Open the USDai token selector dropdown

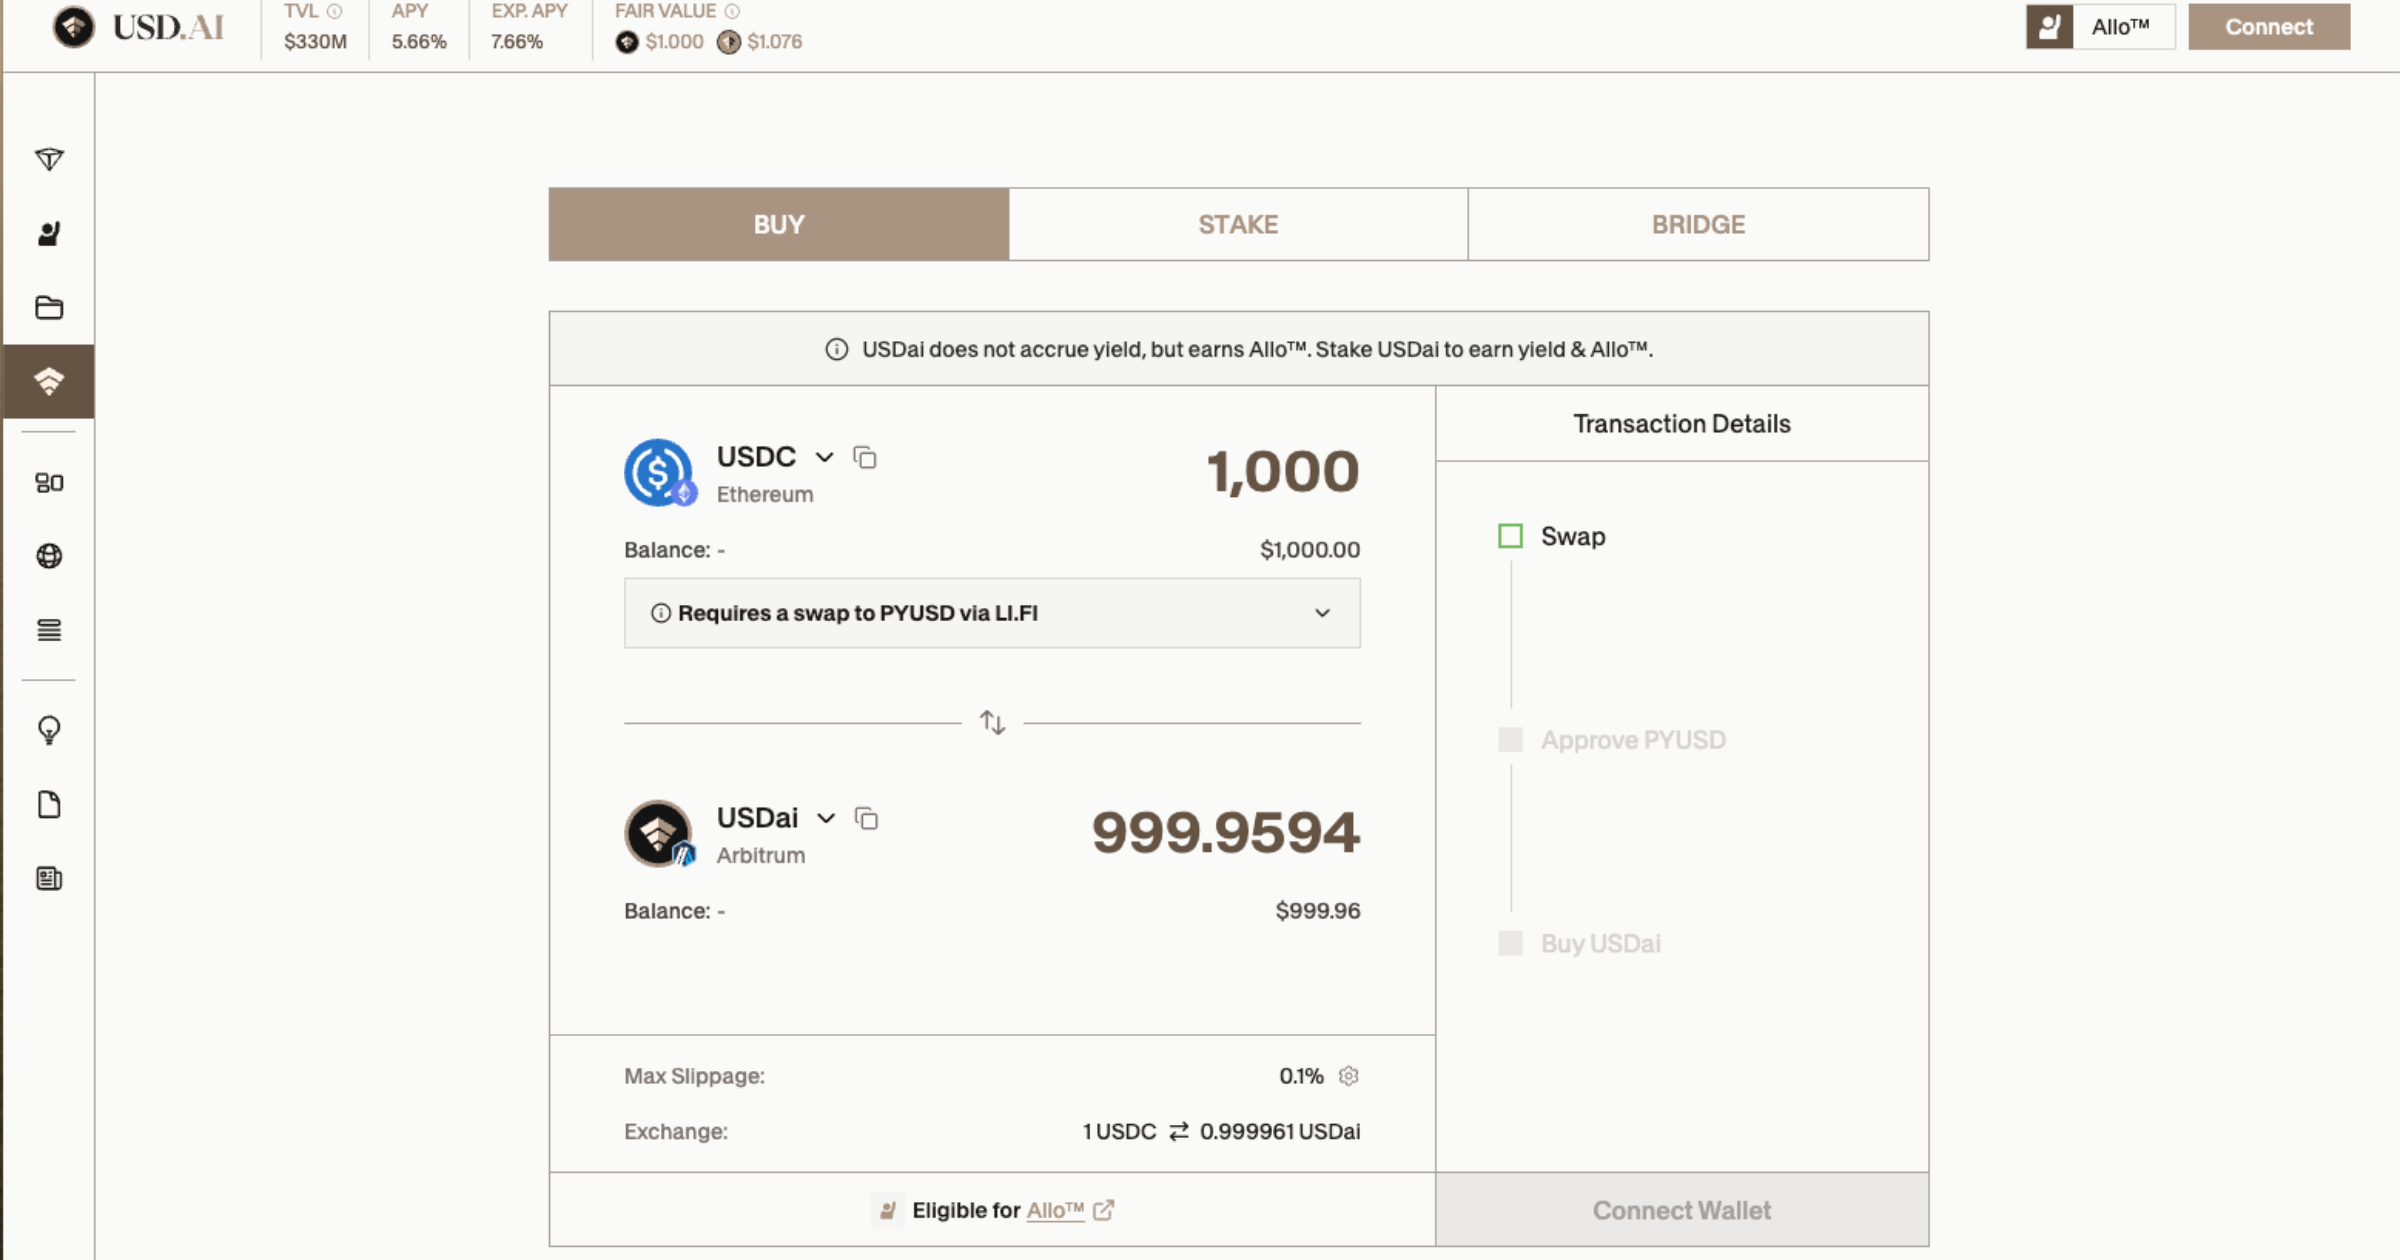tap(825, 818)
